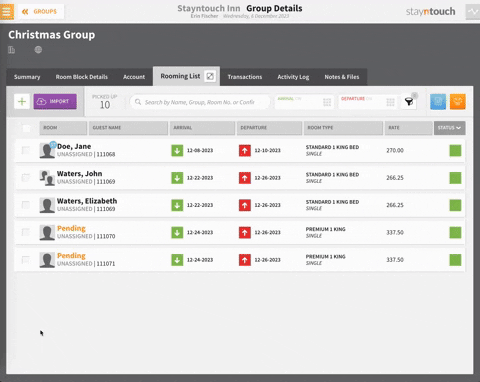
Task: Go back to Groups
Action: [40, 12]
